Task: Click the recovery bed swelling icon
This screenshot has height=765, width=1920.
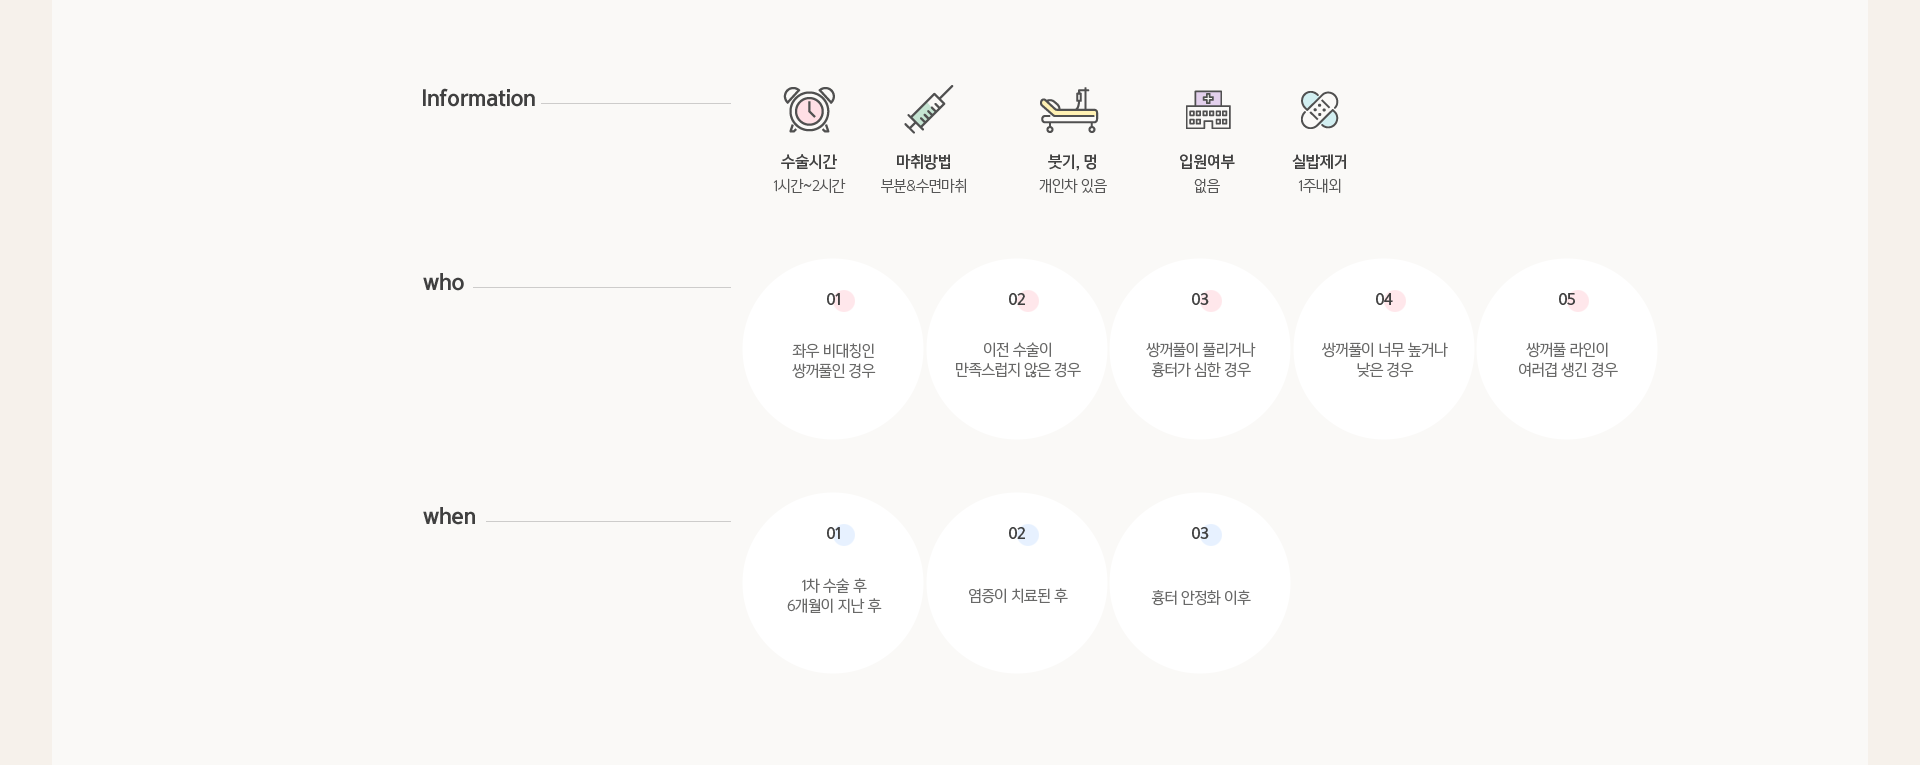Action: click(1069, 110)
